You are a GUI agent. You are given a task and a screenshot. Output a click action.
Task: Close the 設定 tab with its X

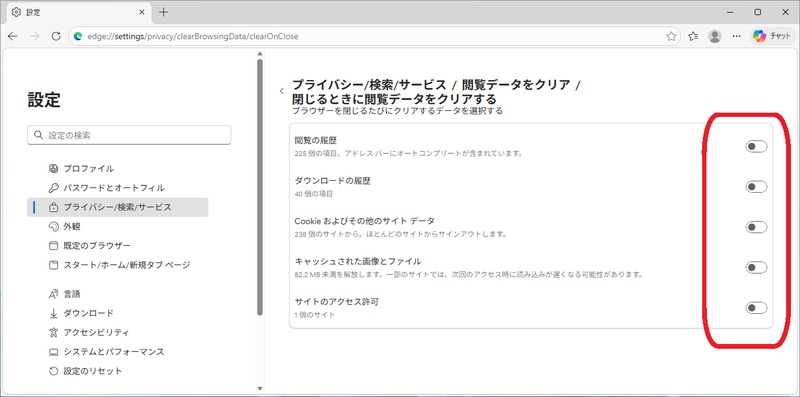pos(142,12)
